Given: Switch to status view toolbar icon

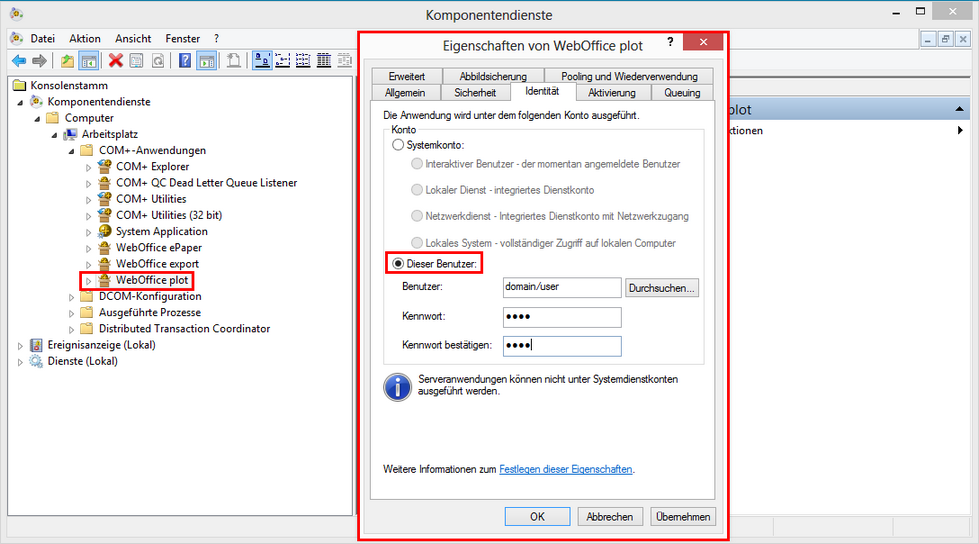Looking at the screenshot, I should pos(344,61).
